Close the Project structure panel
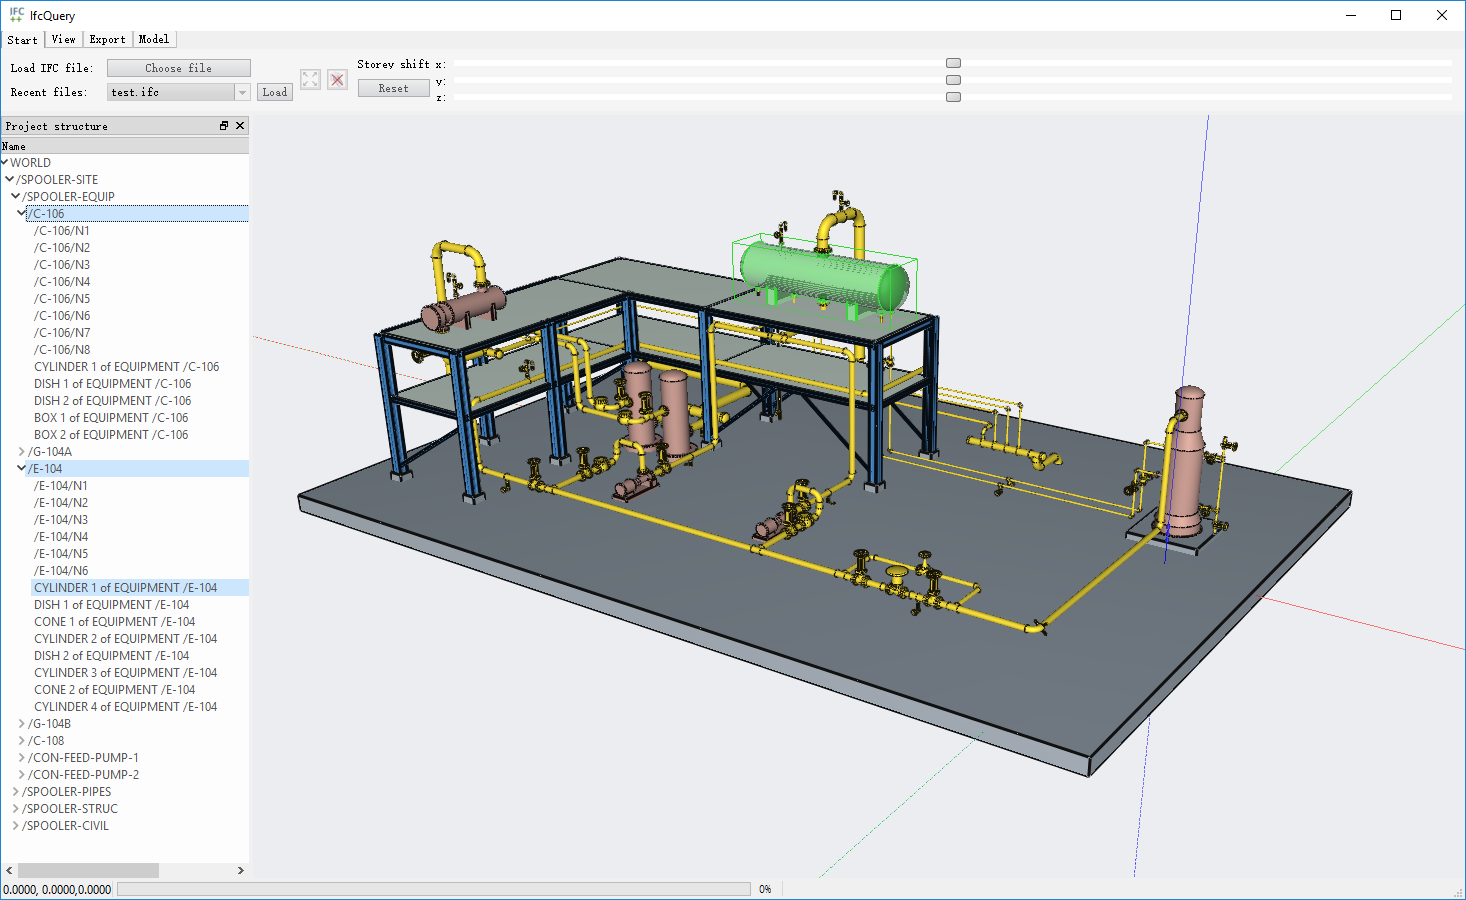This screenshot has width=1466, height=900. click(x=240, y=126)
